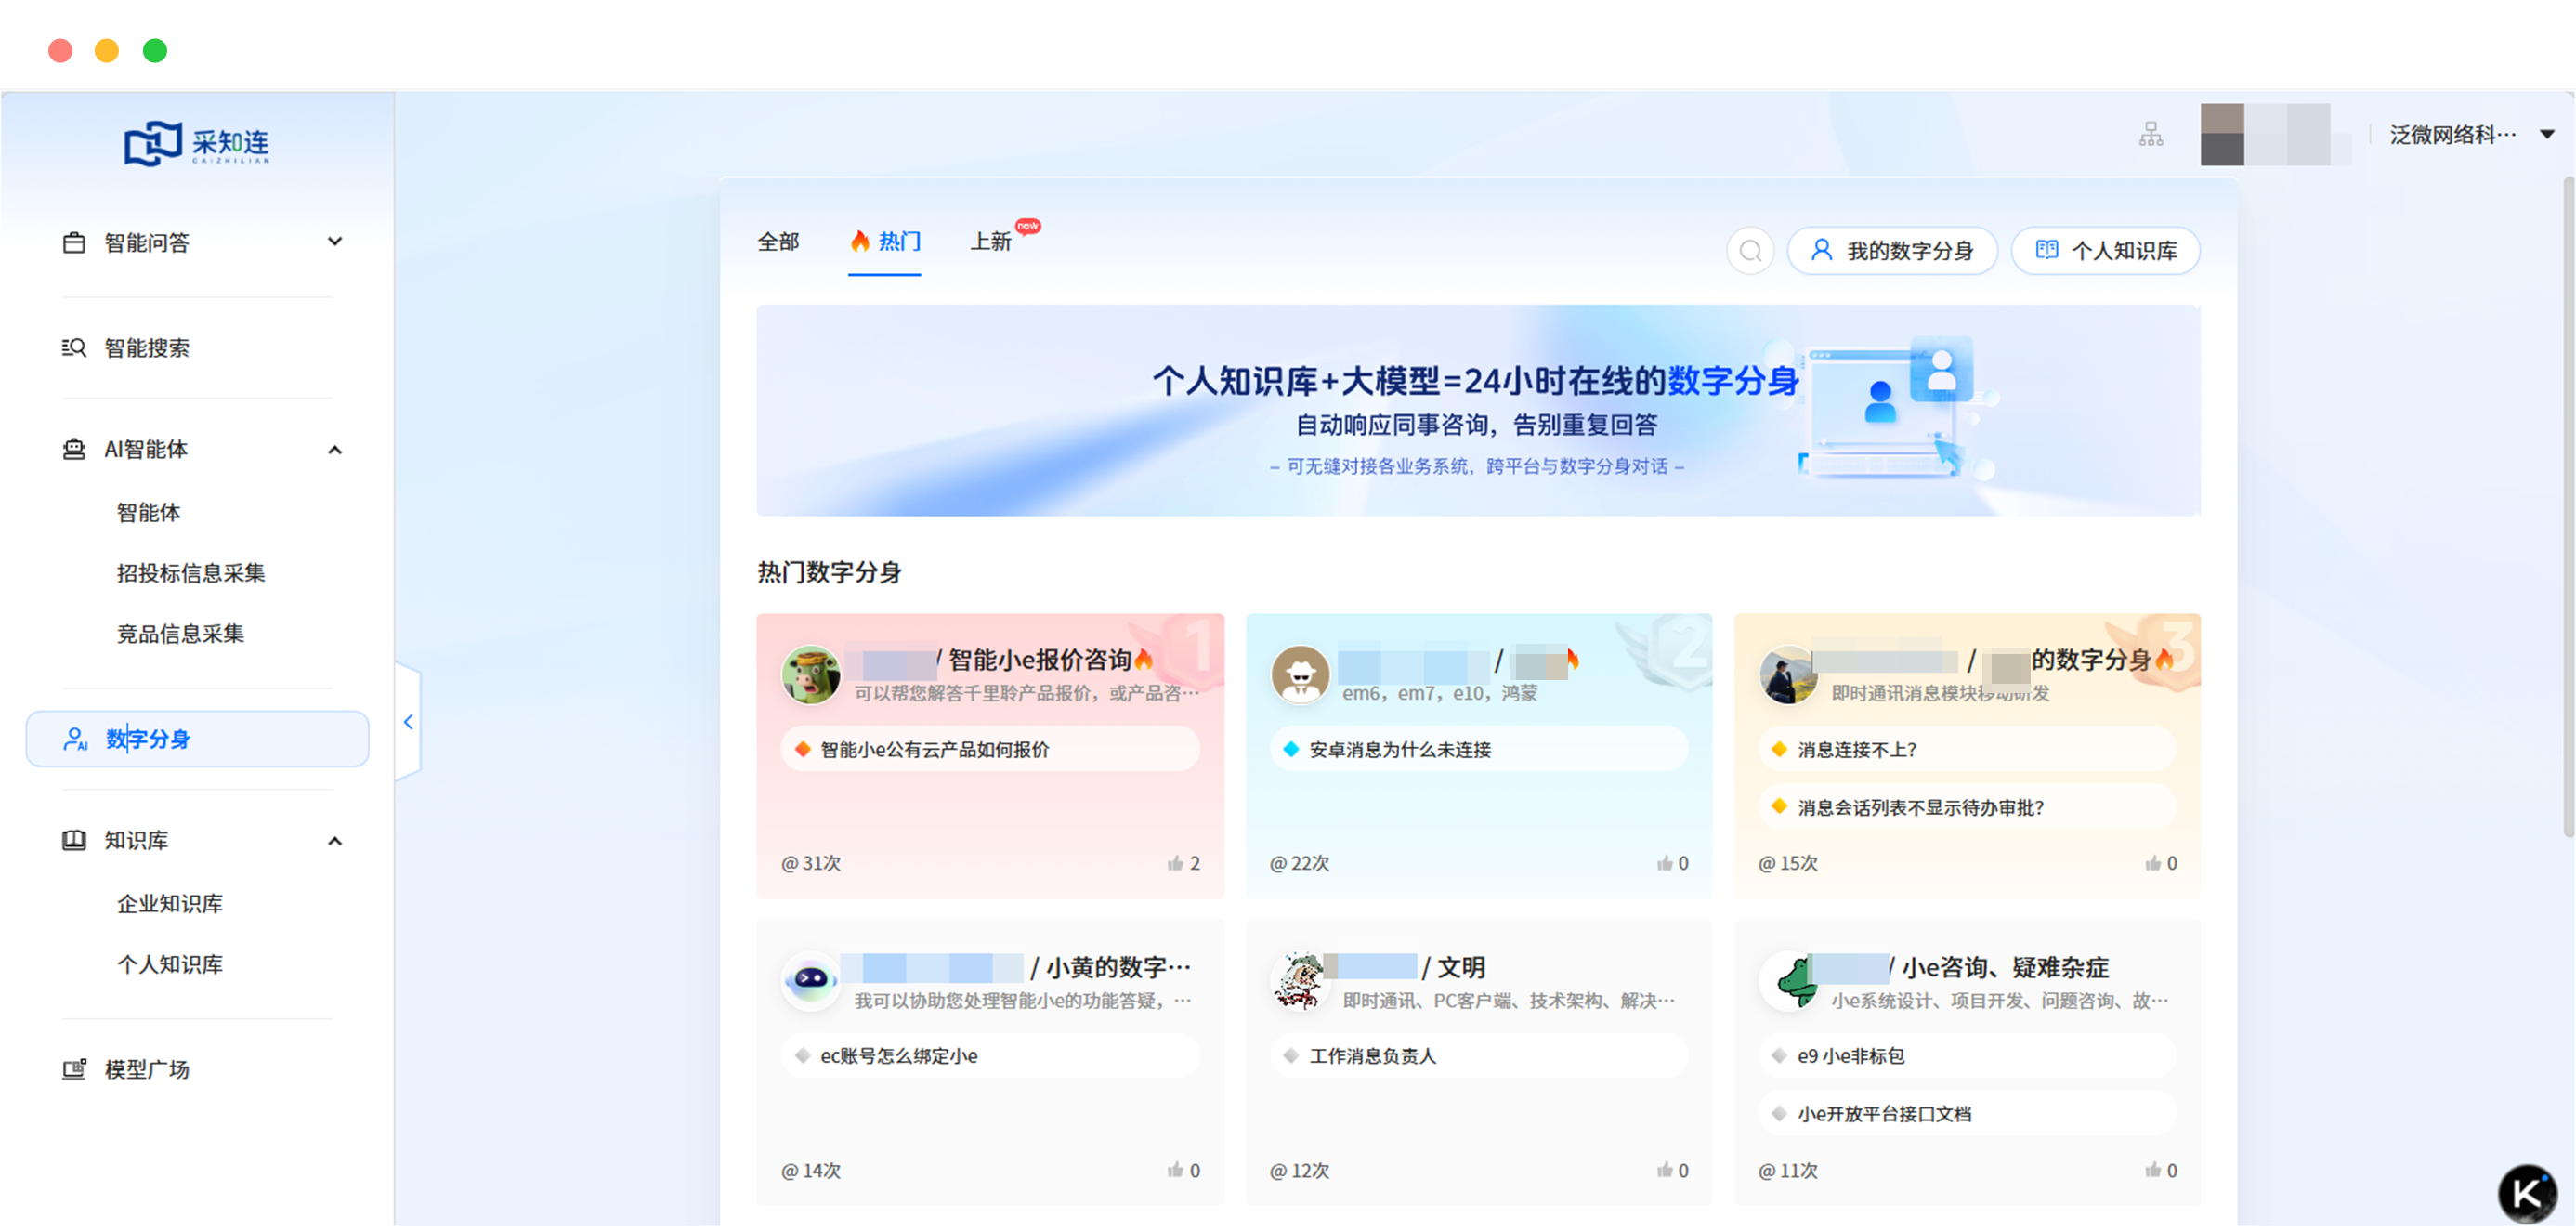The width and height of the screenshot is (2576, 1231).
Task: Switch to the 上新 tab
Action: (x=994, y=241)
